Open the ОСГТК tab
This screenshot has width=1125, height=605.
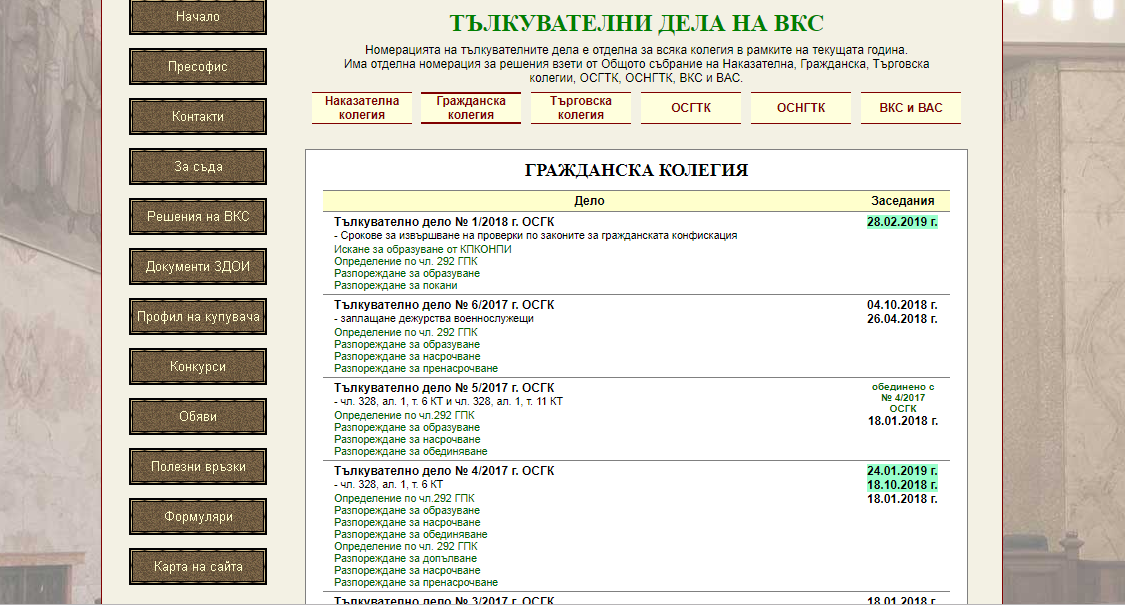click(x=691, y=108)
